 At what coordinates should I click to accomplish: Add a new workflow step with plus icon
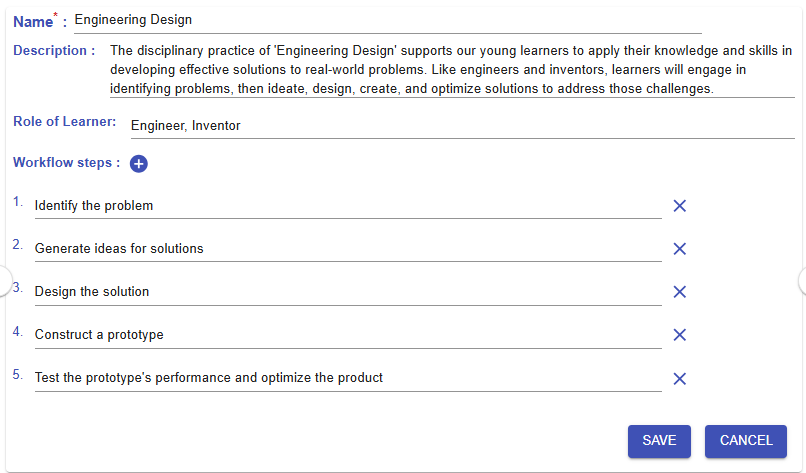click(x=139, y=164)
